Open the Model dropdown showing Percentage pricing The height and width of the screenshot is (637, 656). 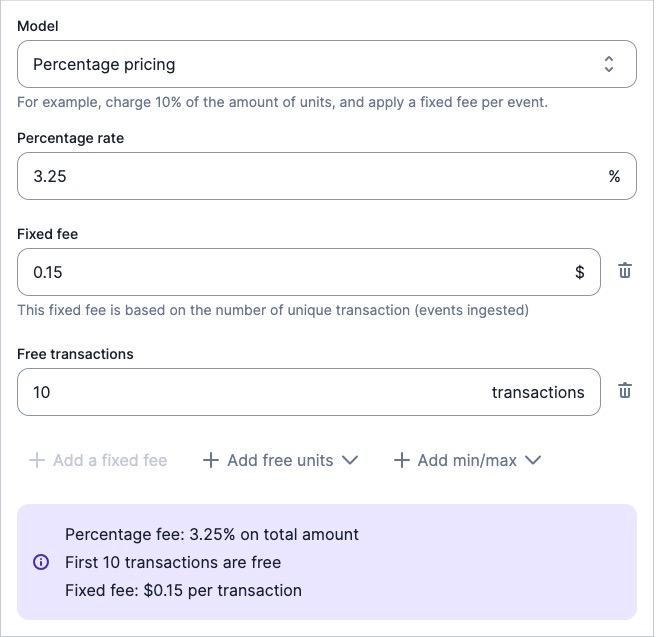coord(326,64)
